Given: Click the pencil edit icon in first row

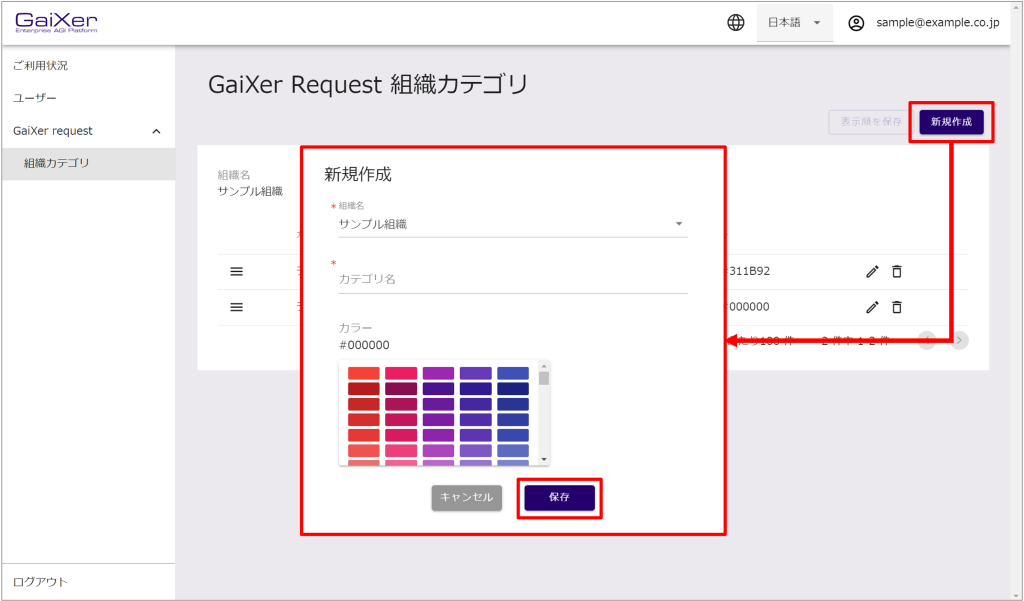Looking at the screenshot, I should [872, 271].
